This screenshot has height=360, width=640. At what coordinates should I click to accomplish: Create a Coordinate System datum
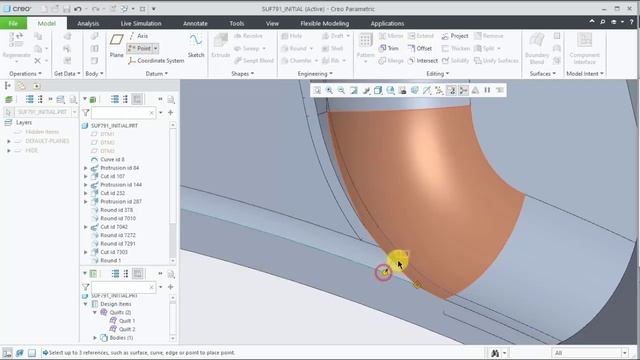coord(156,60)
